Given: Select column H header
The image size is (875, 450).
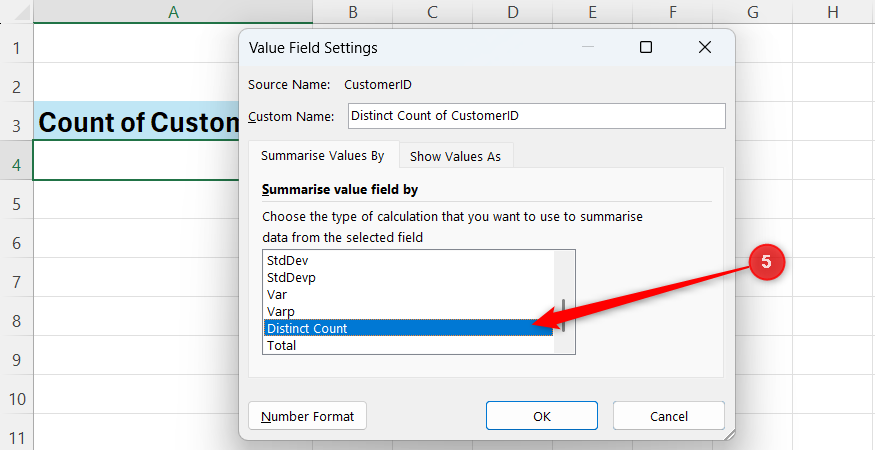Looking at the screenshot, I should pos(833,12).
